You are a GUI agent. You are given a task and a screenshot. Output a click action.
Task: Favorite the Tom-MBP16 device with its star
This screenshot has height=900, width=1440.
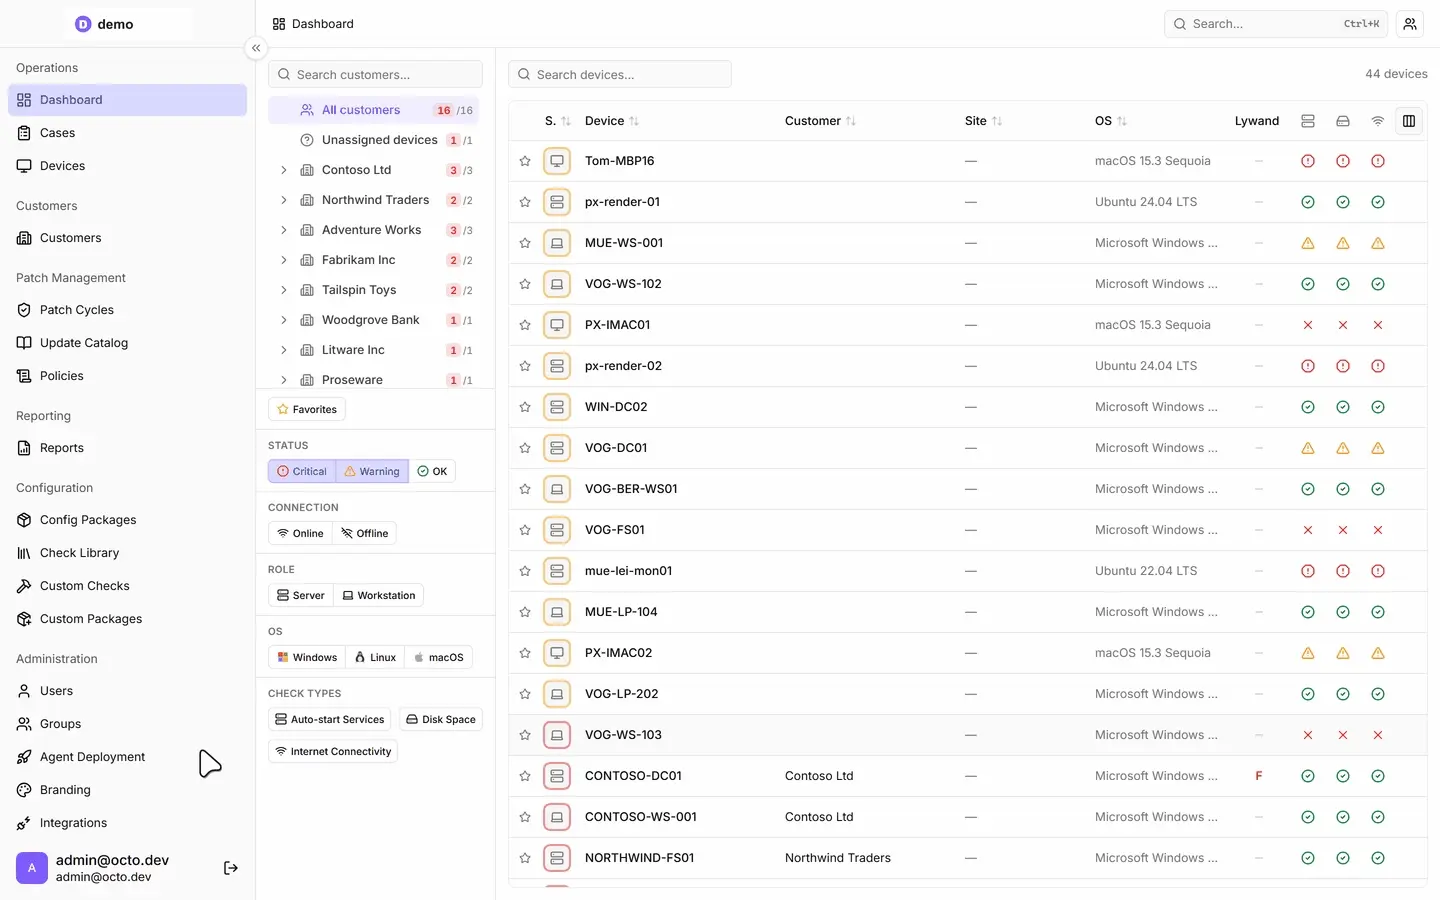pyautogui.click(x=525, y=161)
